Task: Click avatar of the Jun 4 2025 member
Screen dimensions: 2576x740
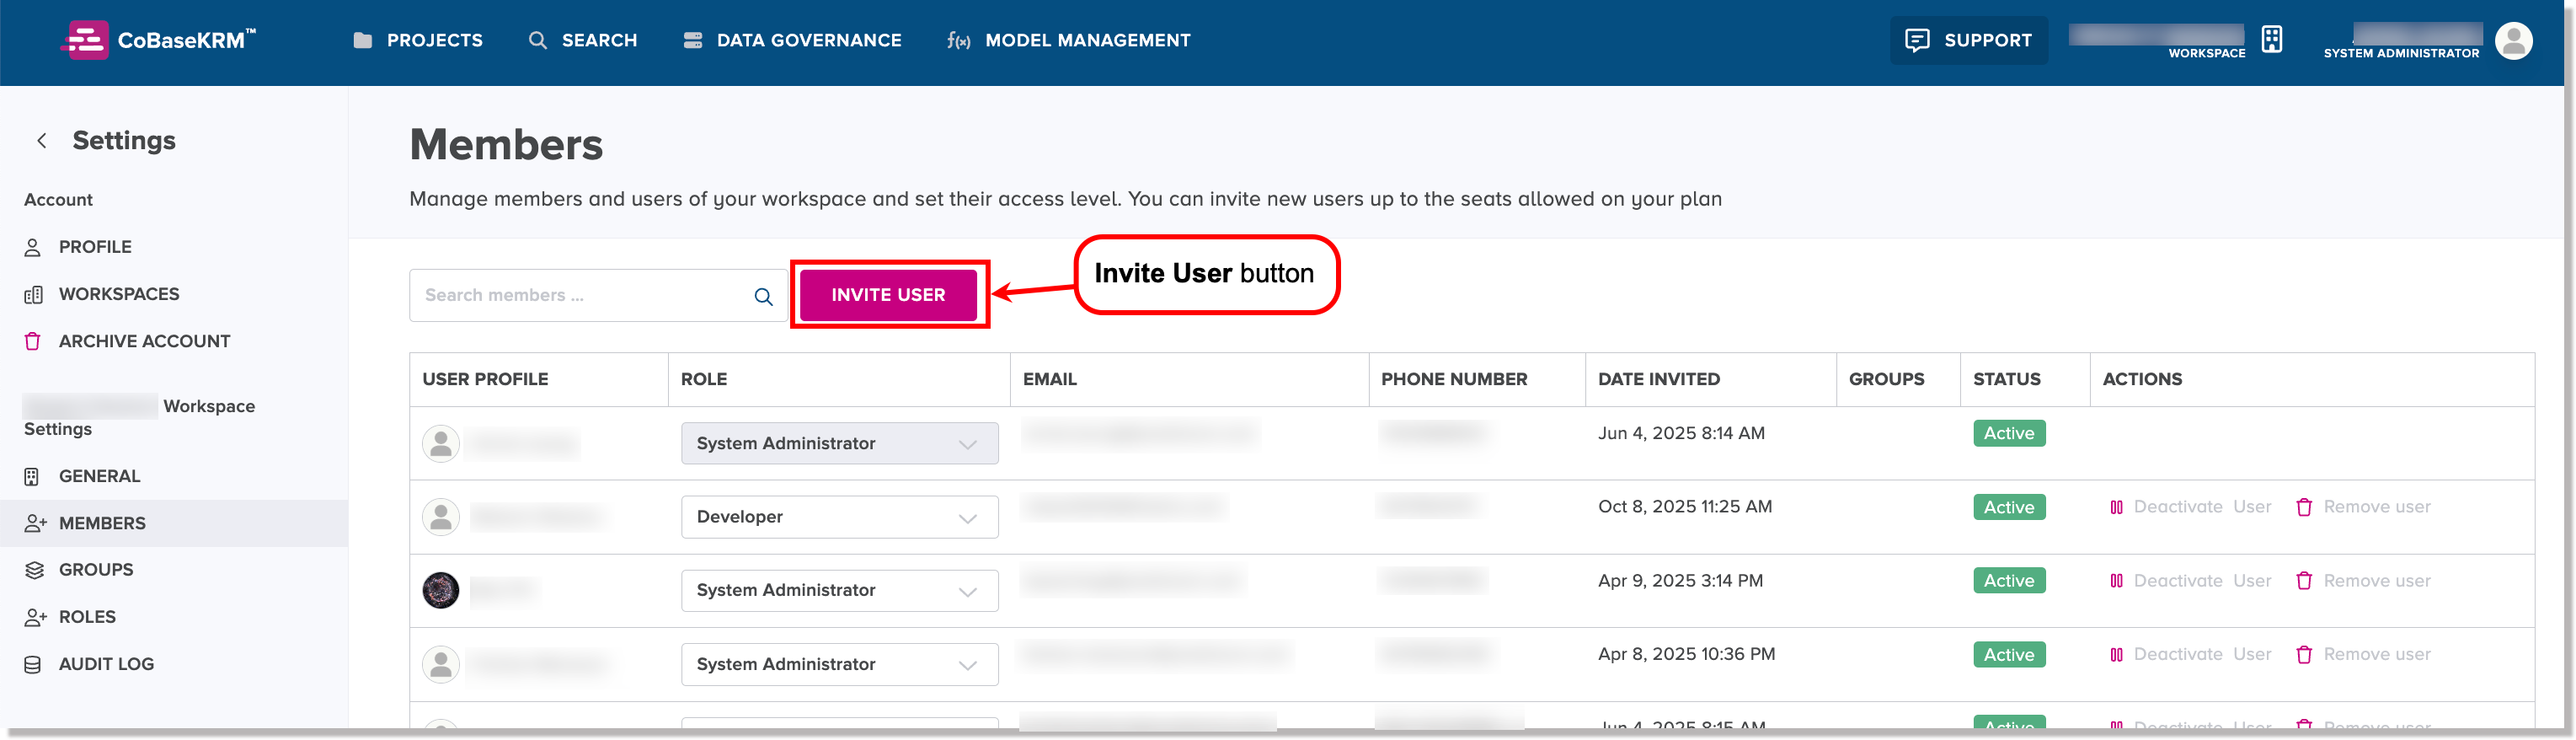Action: [x=441, y=443]
